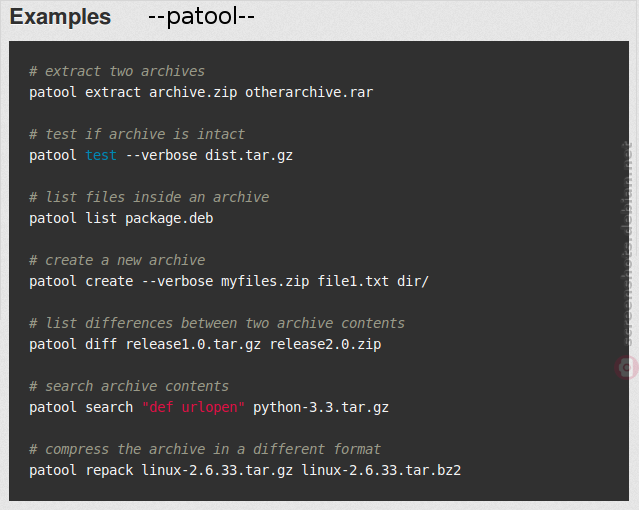639x510 pixels.
Task: Click 'archive.zip' in the extract command
Action: (193, 93)
